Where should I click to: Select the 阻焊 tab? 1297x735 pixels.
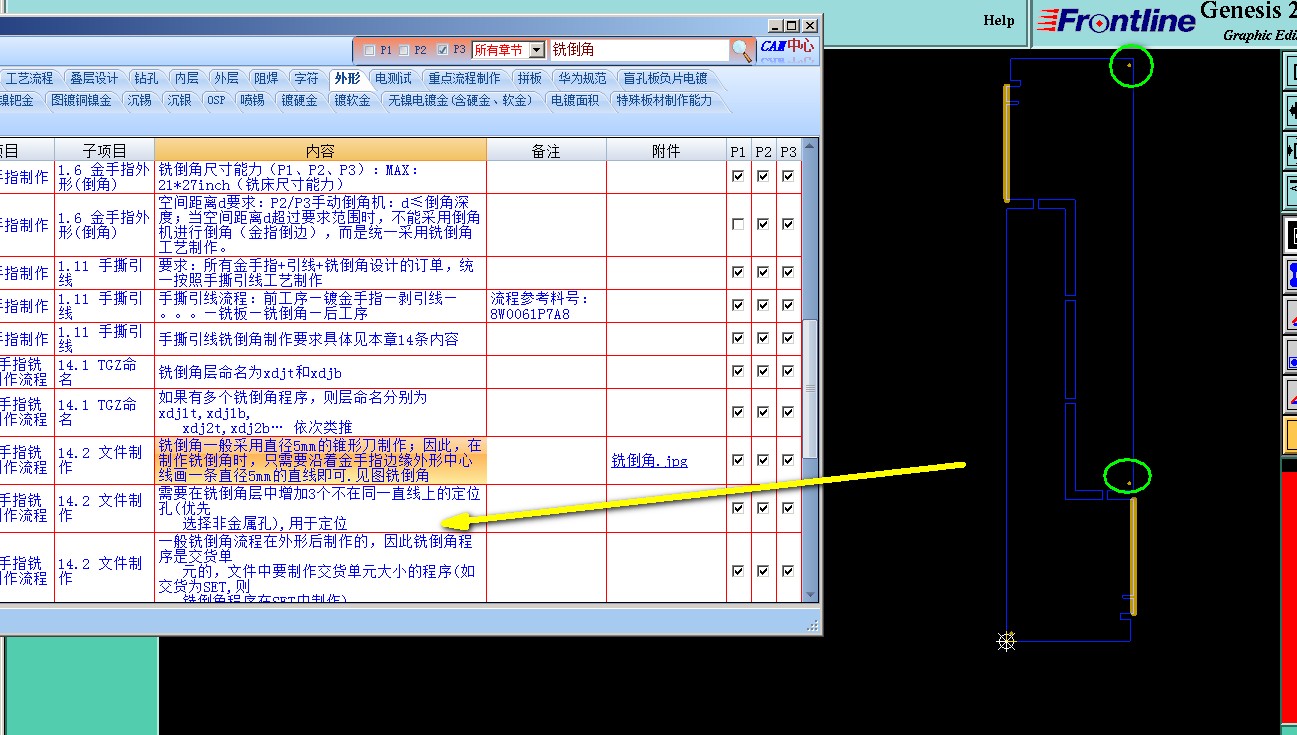(x=266, y=78)
